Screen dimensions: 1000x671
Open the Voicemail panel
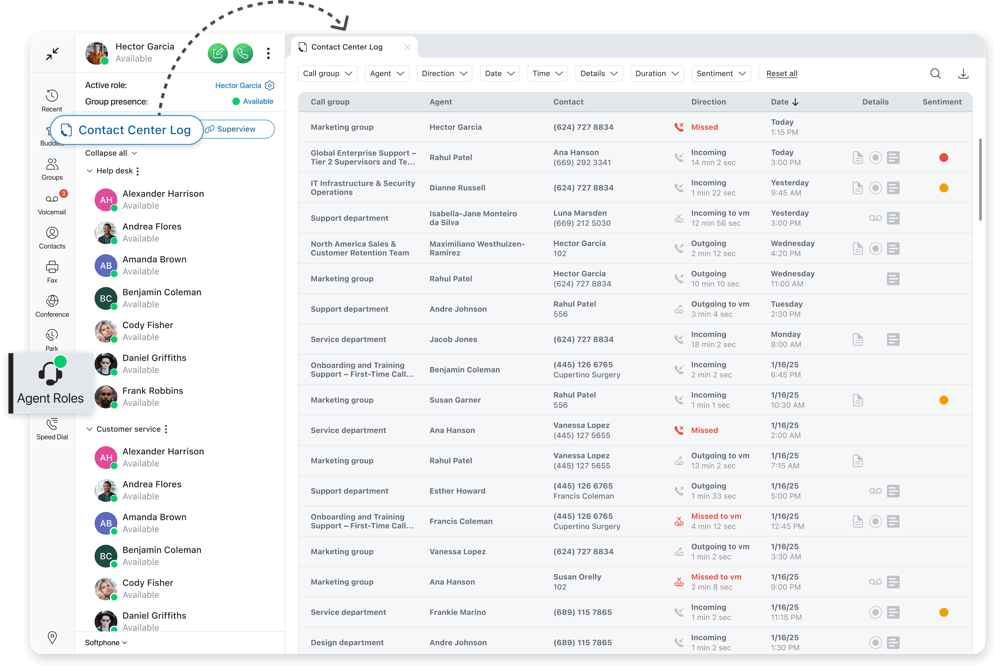click(52, 200)
